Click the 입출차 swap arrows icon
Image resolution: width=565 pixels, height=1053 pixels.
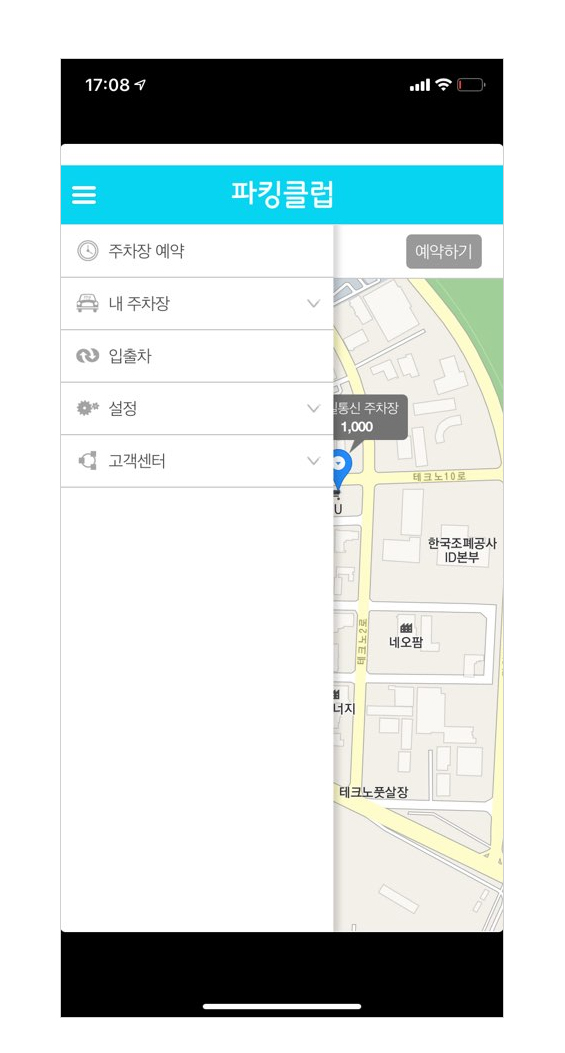[x=87, y=356]
